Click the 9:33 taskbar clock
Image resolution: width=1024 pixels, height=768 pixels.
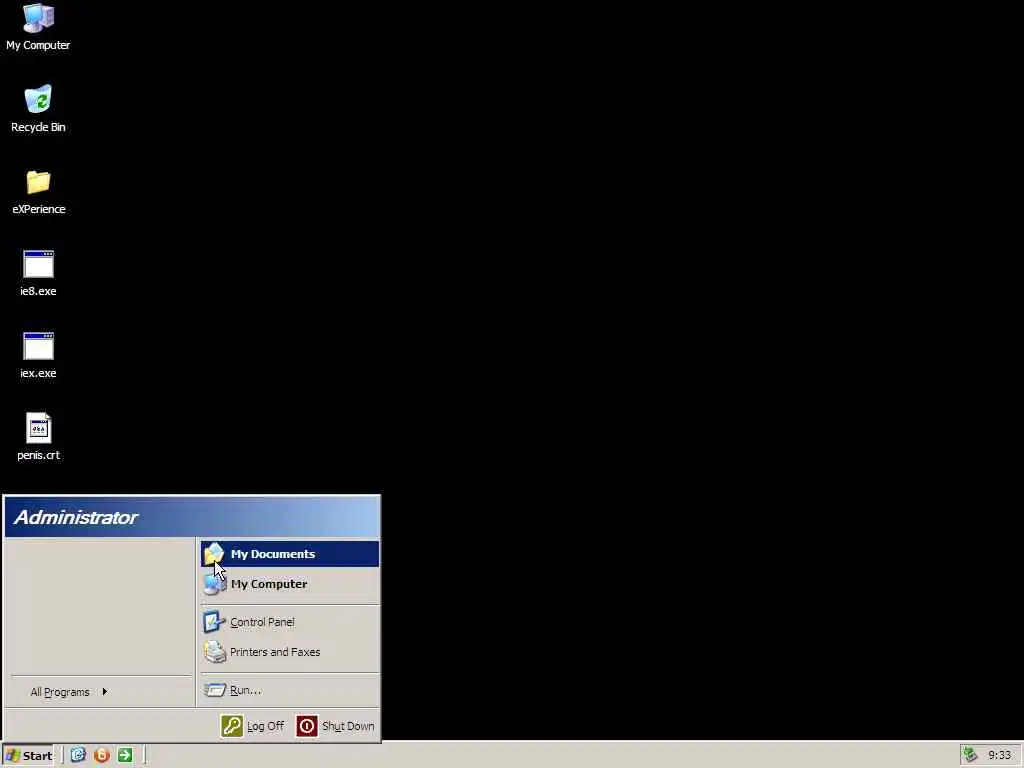[999, 756]
